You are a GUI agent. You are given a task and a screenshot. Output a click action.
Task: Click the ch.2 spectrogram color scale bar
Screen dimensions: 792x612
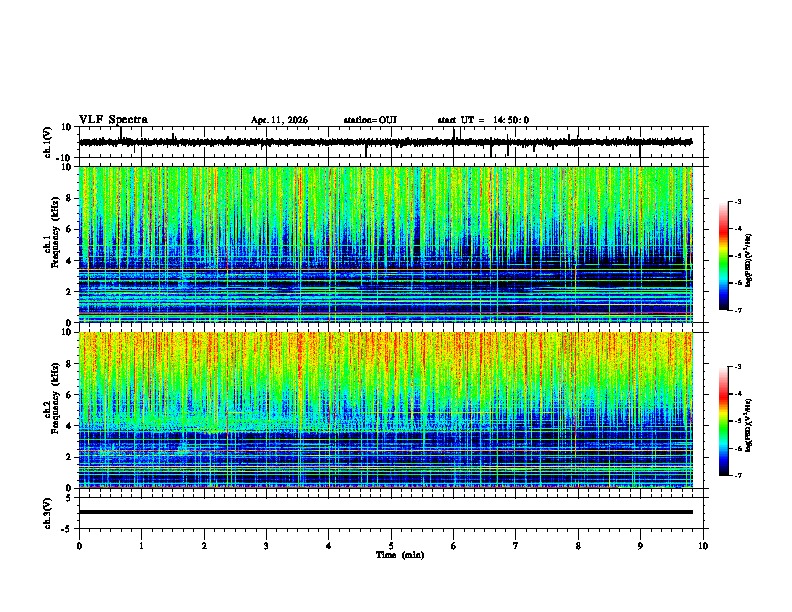tap(723, 421)
